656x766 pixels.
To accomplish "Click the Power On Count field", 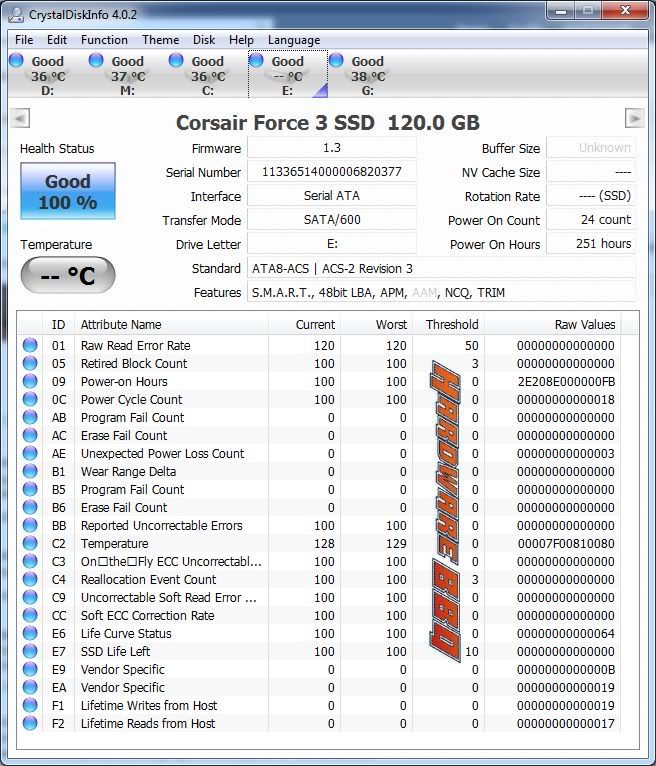I will (591, 219).
